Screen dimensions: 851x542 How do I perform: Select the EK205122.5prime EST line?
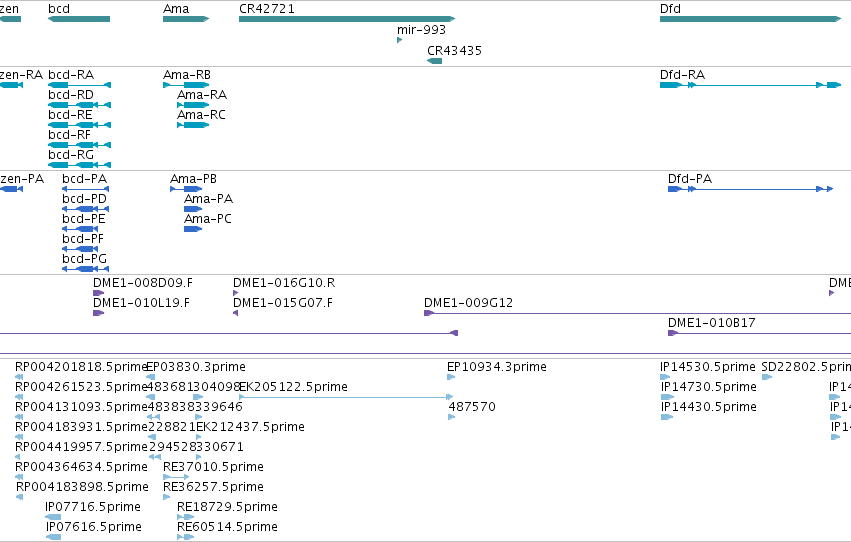346,397
